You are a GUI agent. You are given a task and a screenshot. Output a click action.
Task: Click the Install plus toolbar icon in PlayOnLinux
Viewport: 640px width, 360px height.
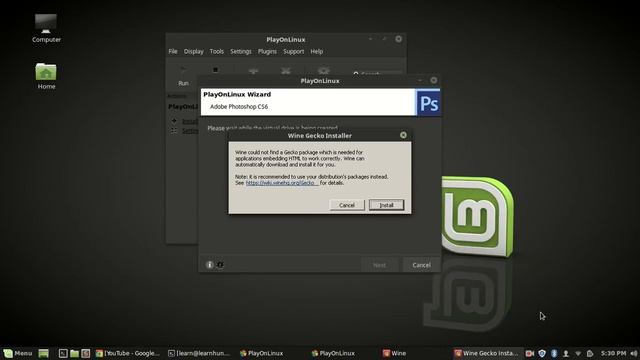(253, 71)
